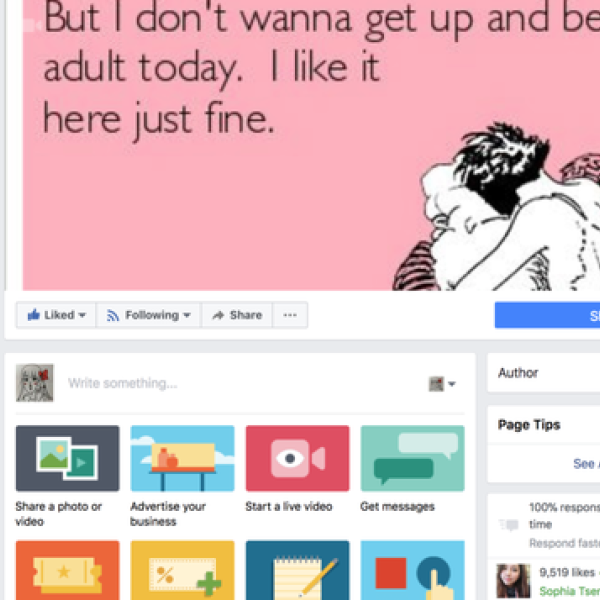This screenshot has height=600, width=600.
Task: Click the blue button beside the page actions
Action: (x=547, y=315)
